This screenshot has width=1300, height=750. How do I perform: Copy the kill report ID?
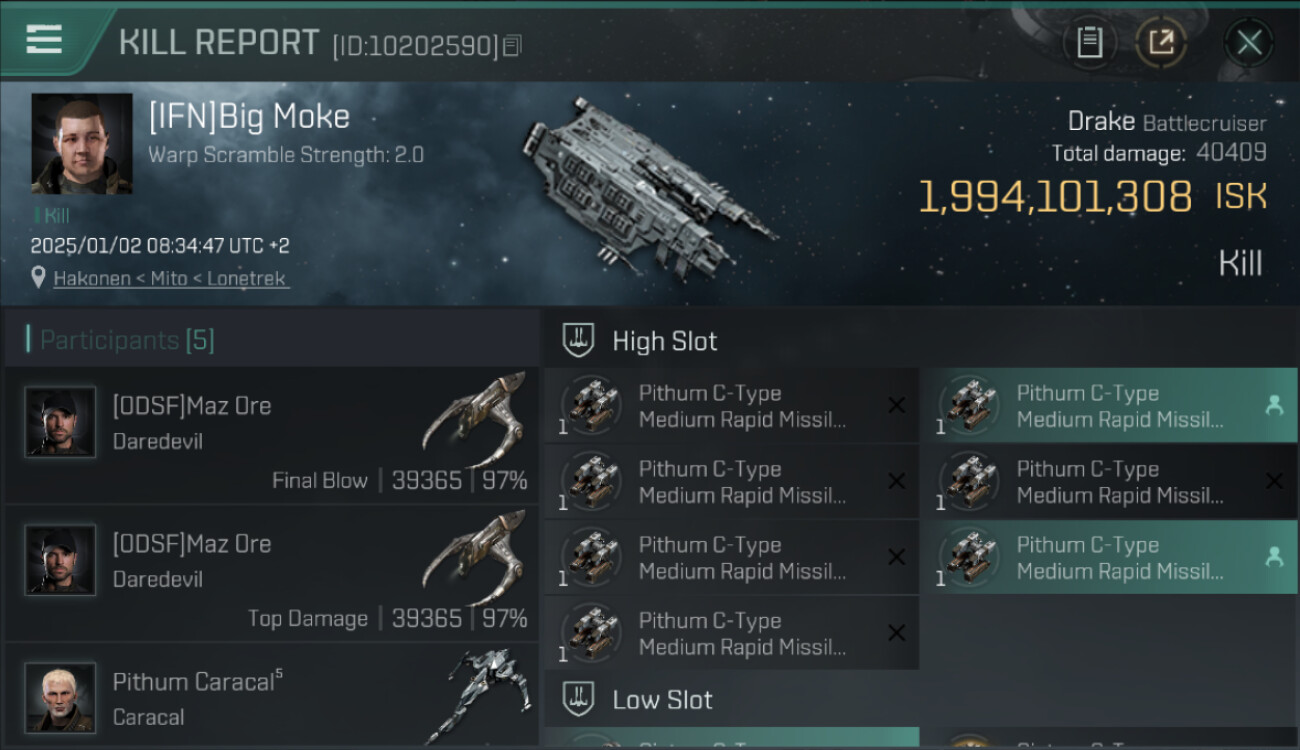coord(512,46)
